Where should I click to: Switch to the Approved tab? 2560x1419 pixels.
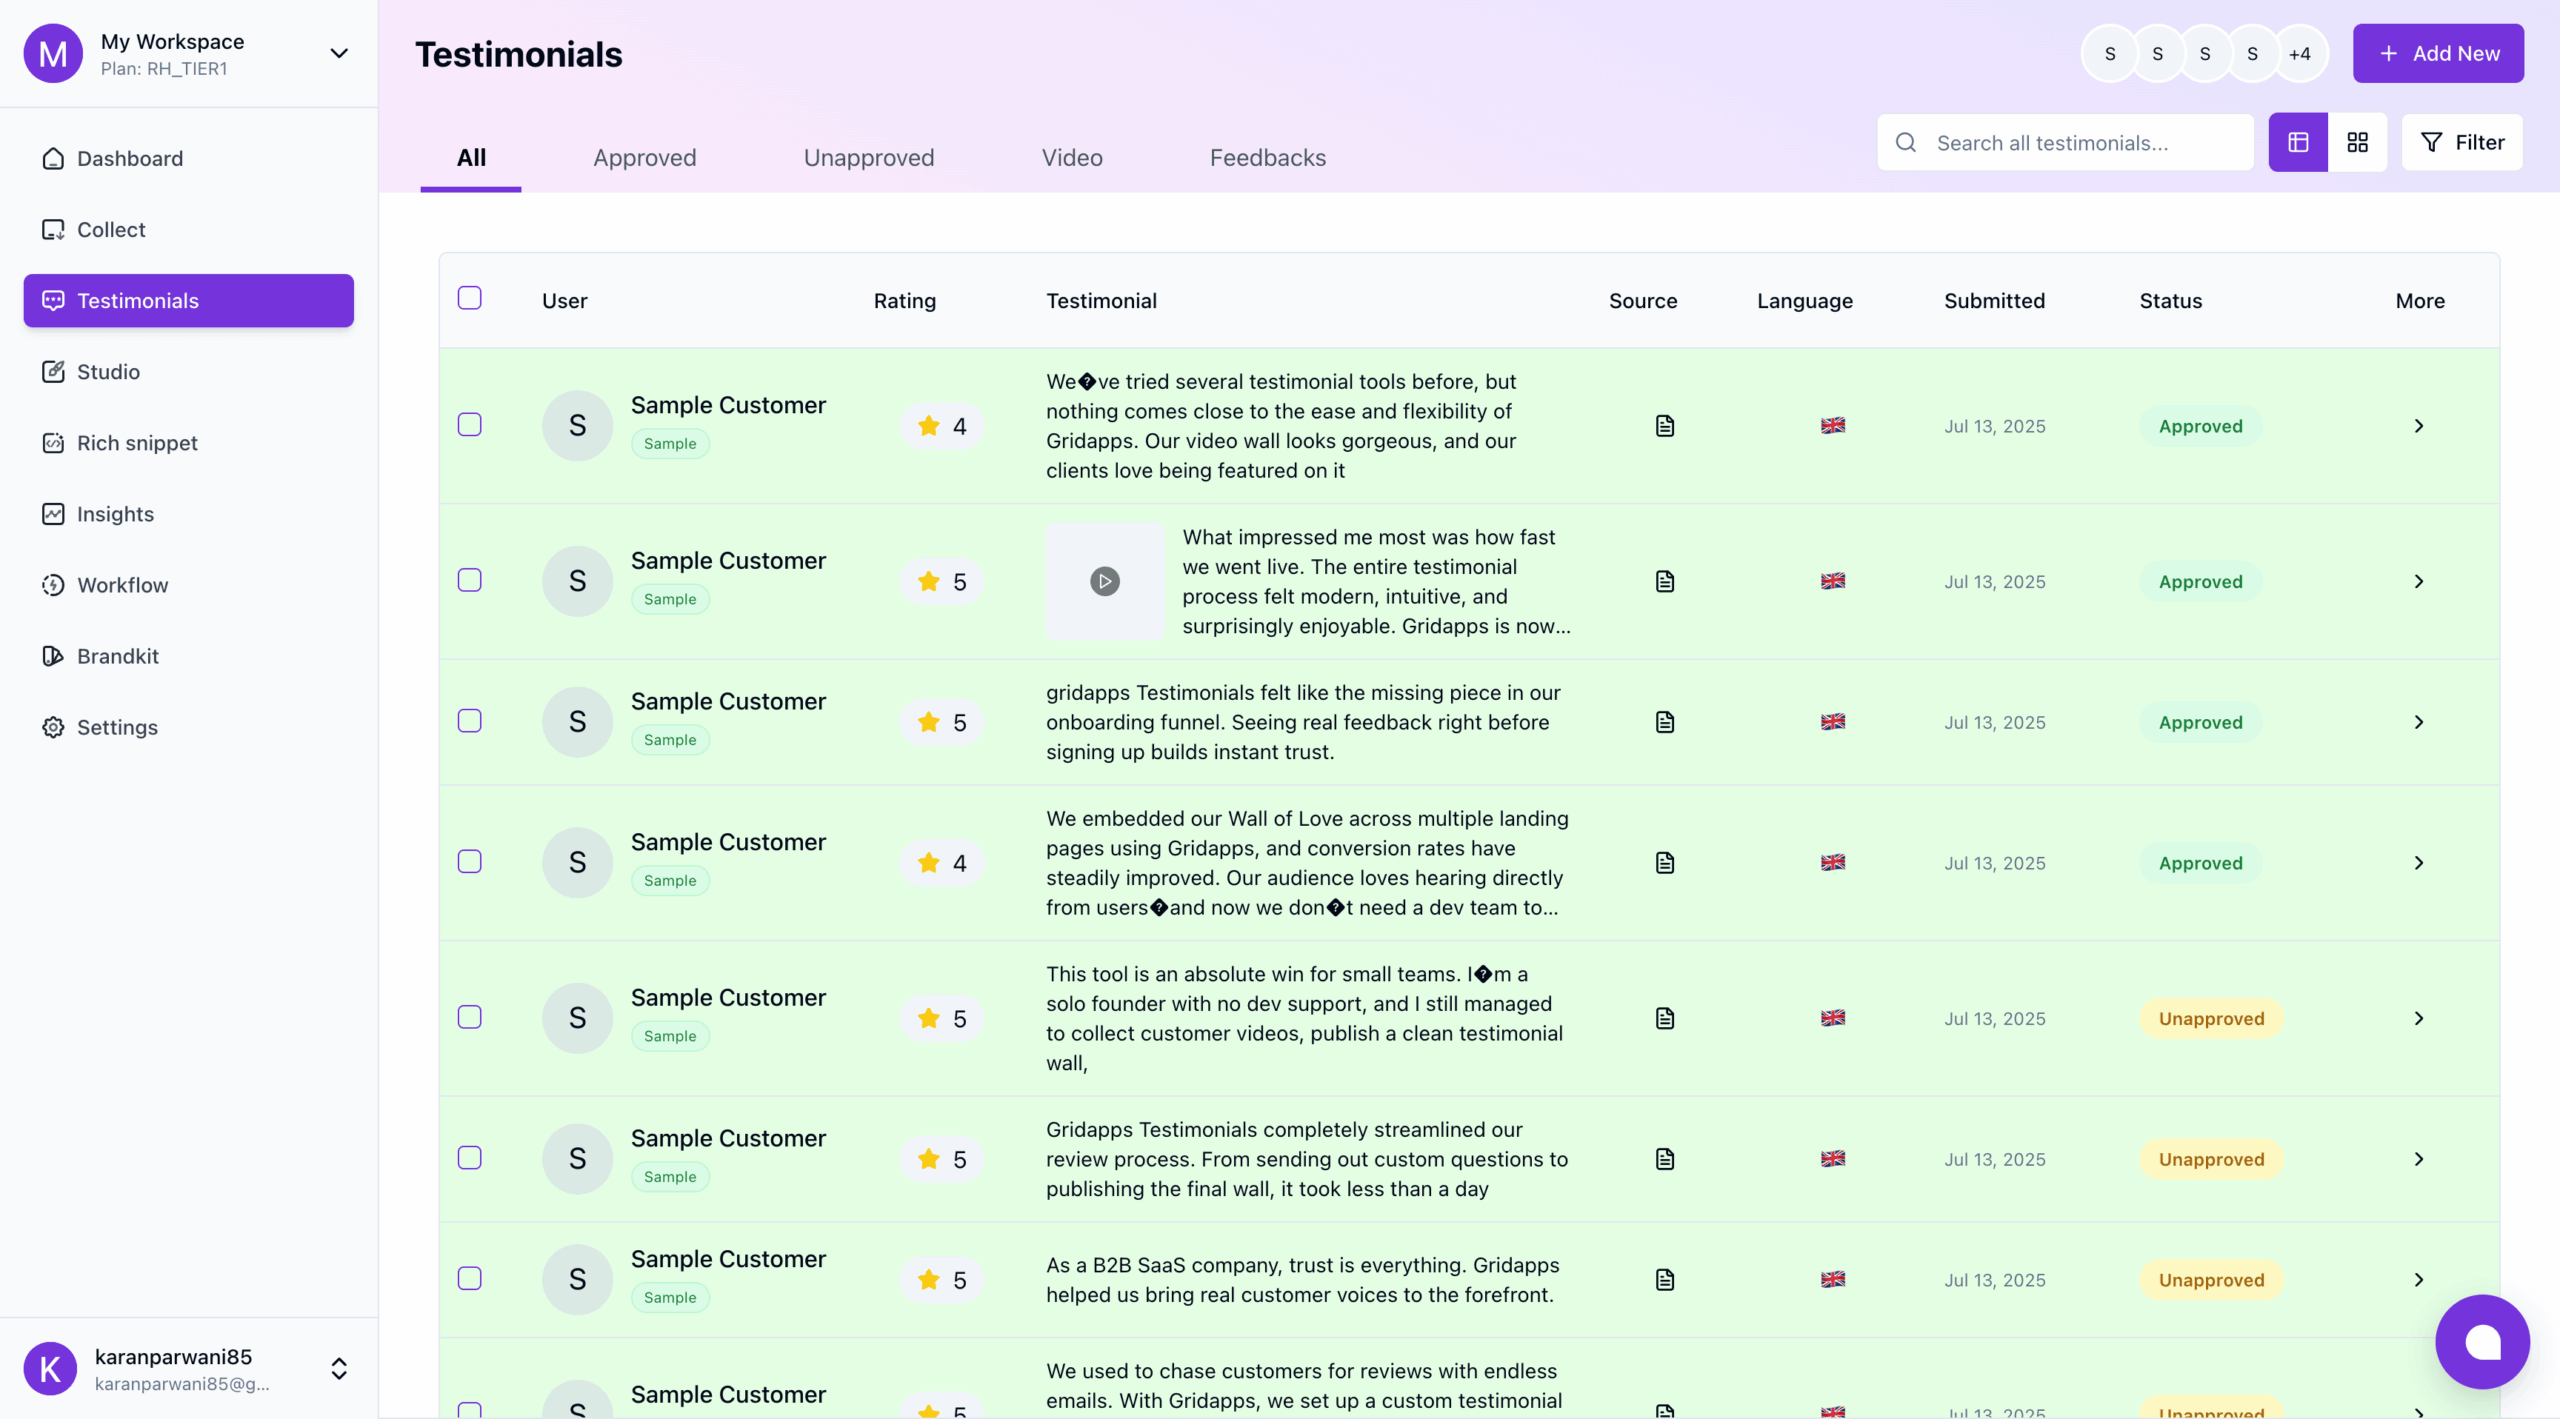644,157
